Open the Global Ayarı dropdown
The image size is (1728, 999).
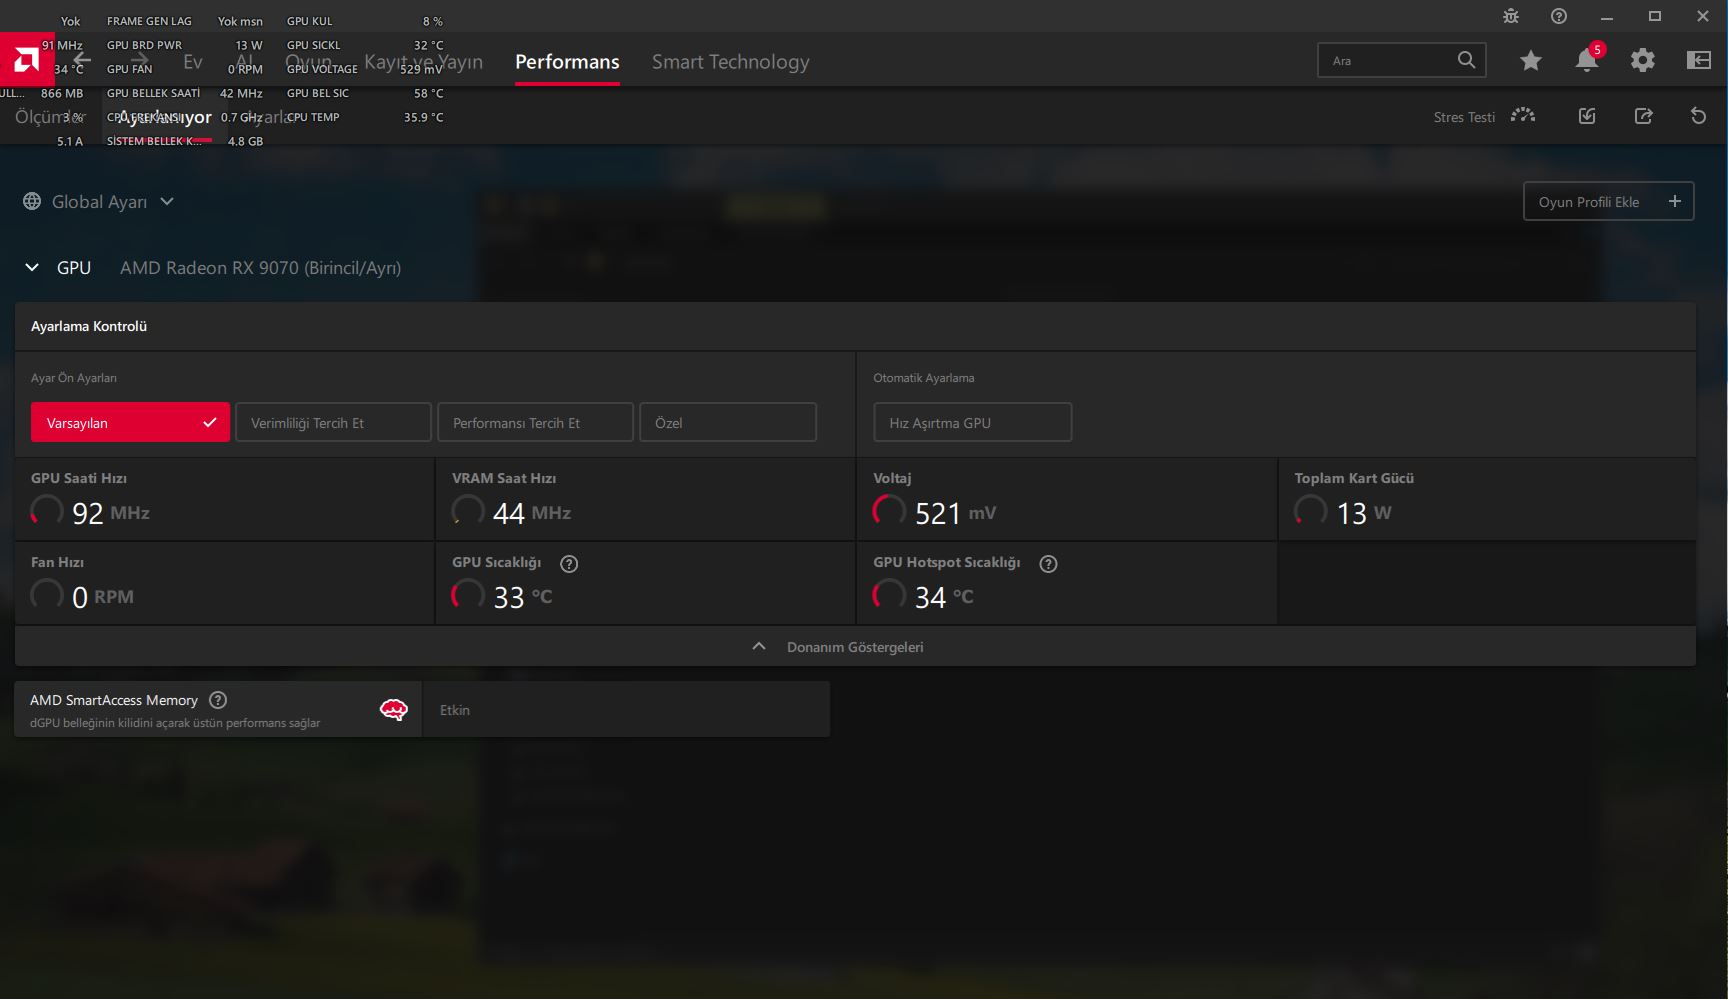[100, 201]
